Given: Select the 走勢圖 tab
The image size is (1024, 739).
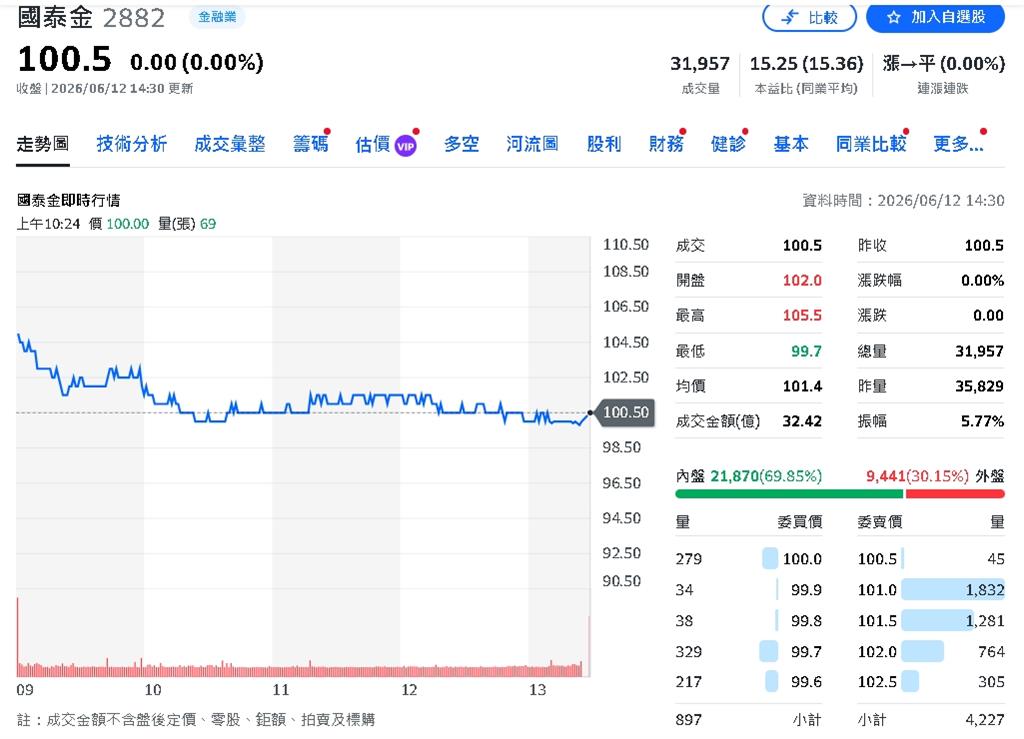Looking at the screenshot, I should [42, 144].
